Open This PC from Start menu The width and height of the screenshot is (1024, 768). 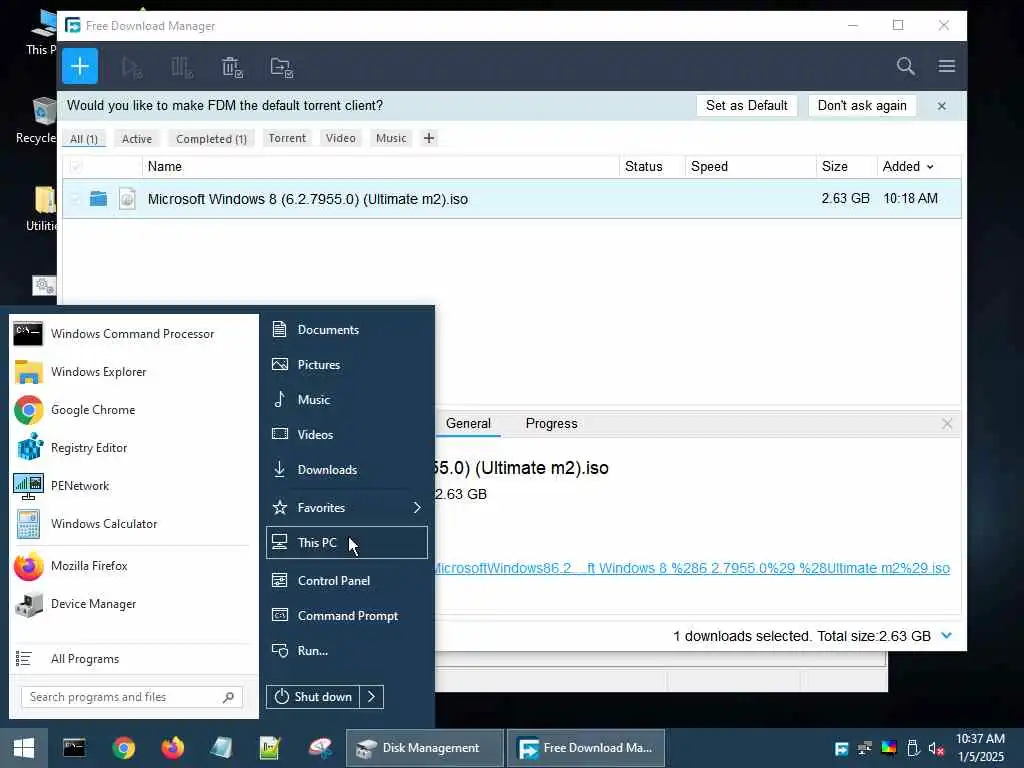[347, 543]
